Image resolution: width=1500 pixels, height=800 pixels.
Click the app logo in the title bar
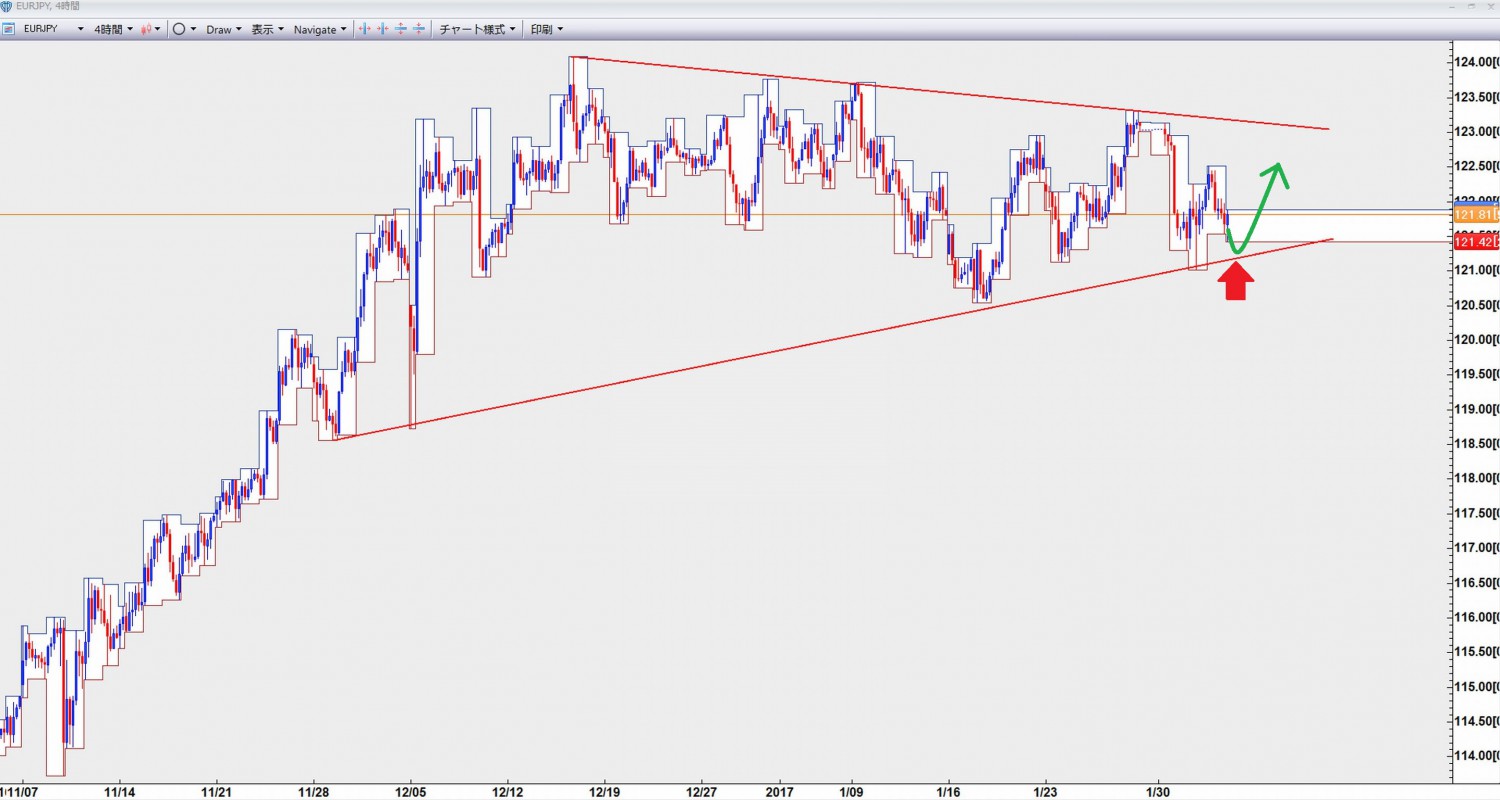(x=8, y=6)
